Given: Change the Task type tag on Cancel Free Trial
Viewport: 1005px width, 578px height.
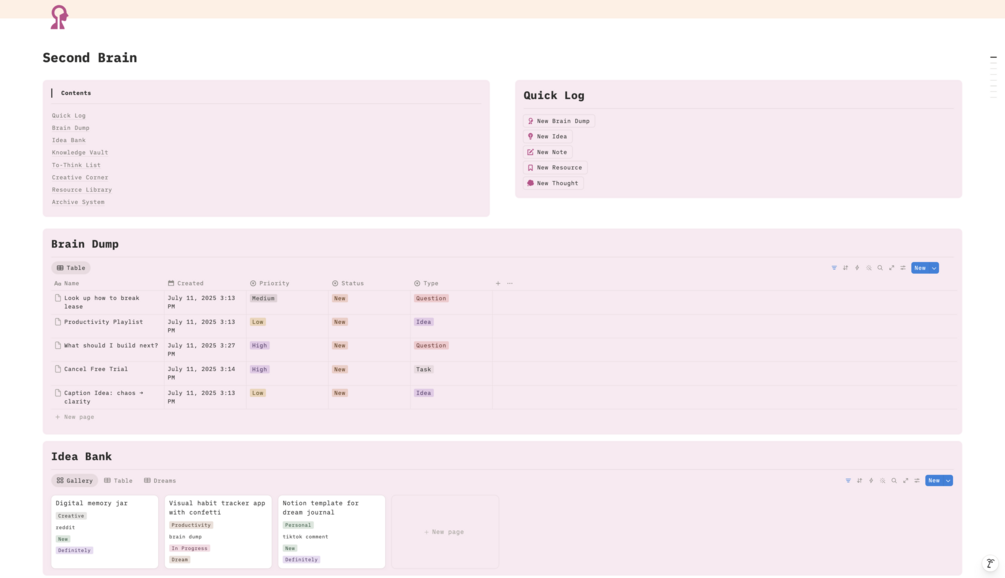Looking at the screenshot, I should [424, 370].
